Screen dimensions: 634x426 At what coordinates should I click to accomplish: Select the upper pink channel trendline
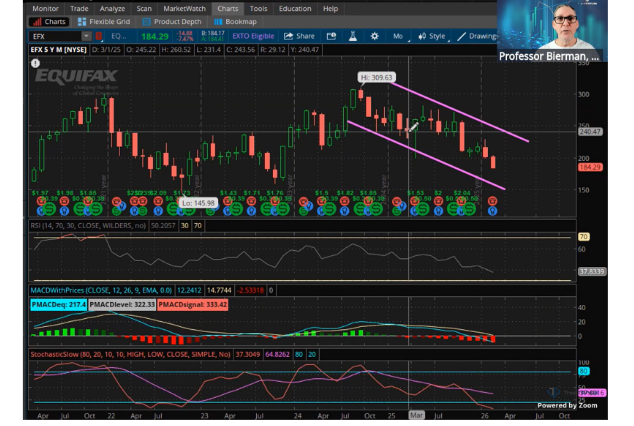(459, 112)
